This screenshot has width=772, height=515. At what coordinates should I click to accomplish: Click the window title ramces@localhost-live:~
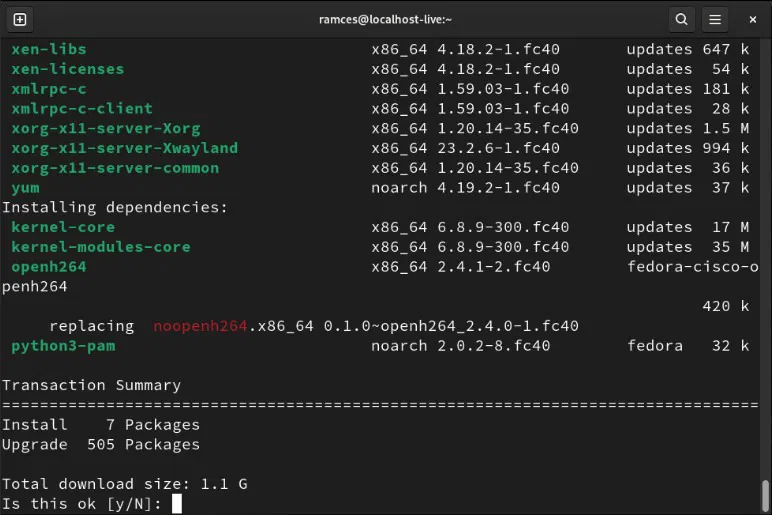click(x=385, y=19)
